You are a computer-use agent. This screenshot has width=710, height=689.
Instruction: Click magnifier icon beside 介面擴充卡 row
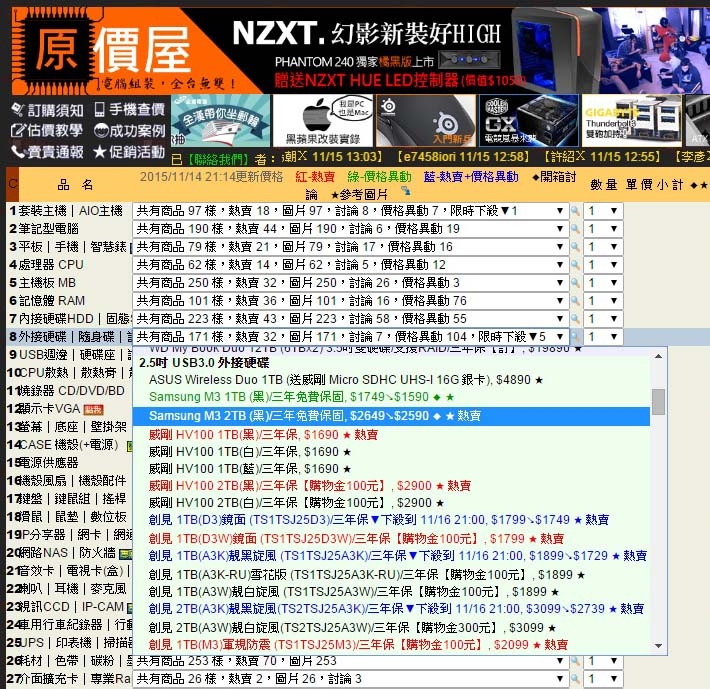(x=575, y=679)
